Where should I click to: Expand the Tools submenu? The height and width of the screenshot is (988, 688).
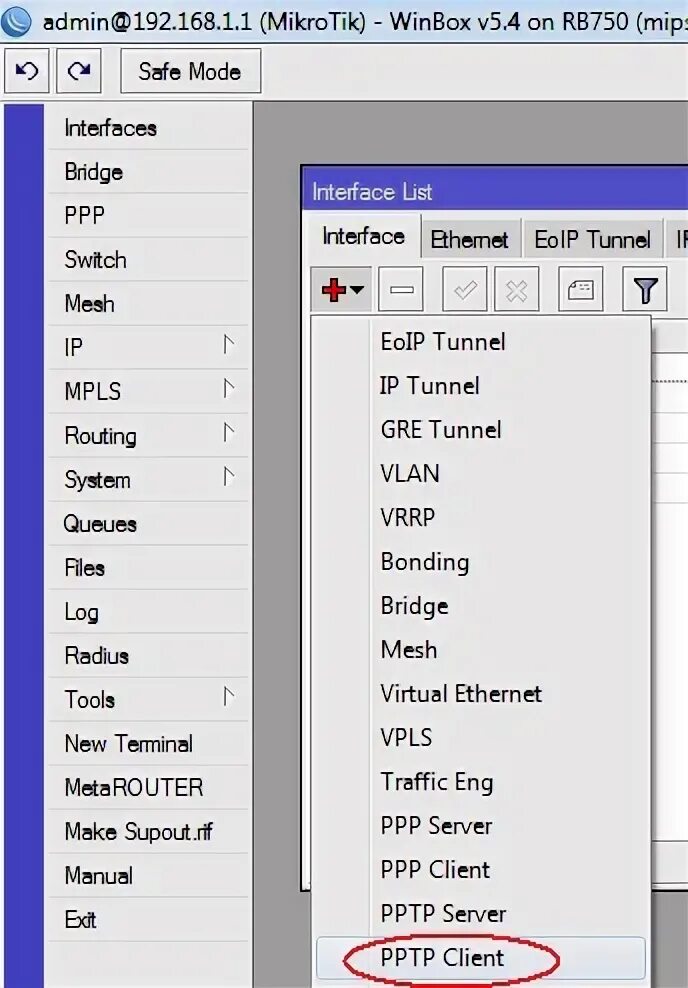[x=148, y=699]
